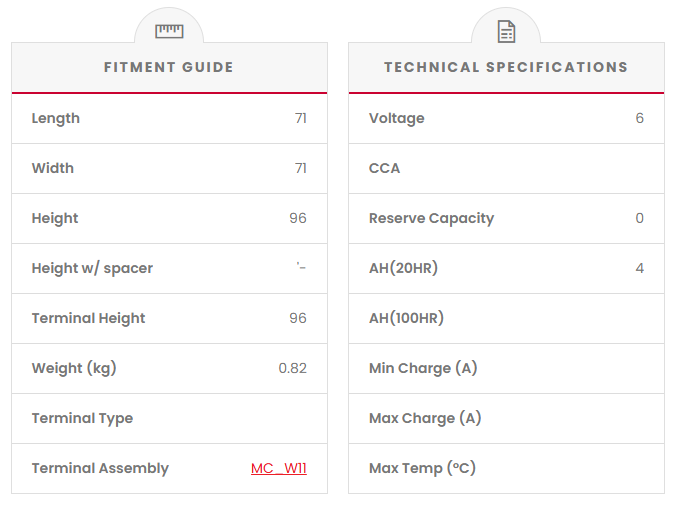Select the Fitment Guide heading
The image size is (676, 510).
tap(169, 68)
